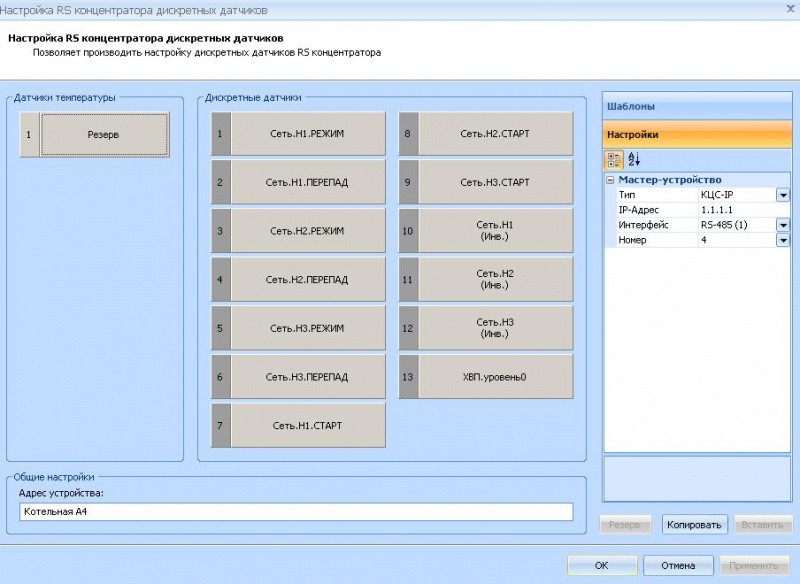This screenshot has width=800, height=584.
Task: Click the Копировать button
Action: coord(697,524)
